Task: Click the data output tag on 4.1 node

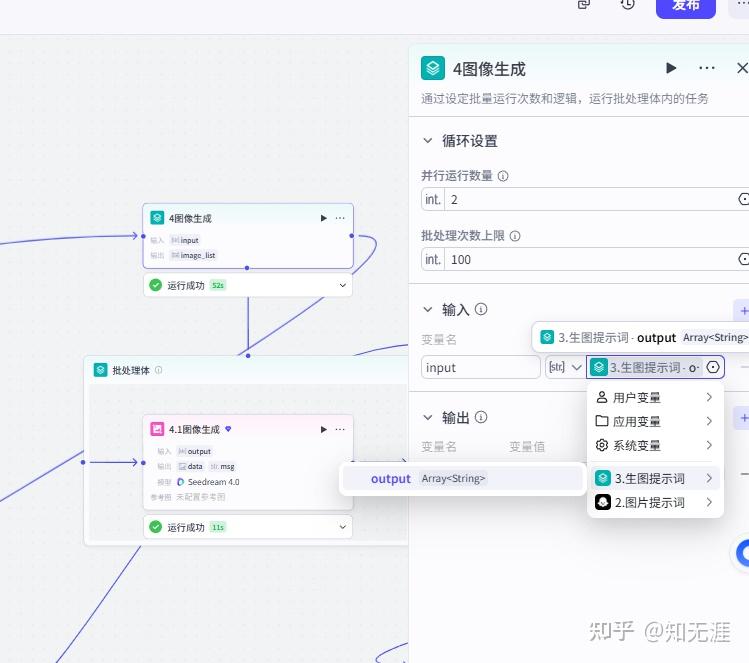Action: point(191,467)
